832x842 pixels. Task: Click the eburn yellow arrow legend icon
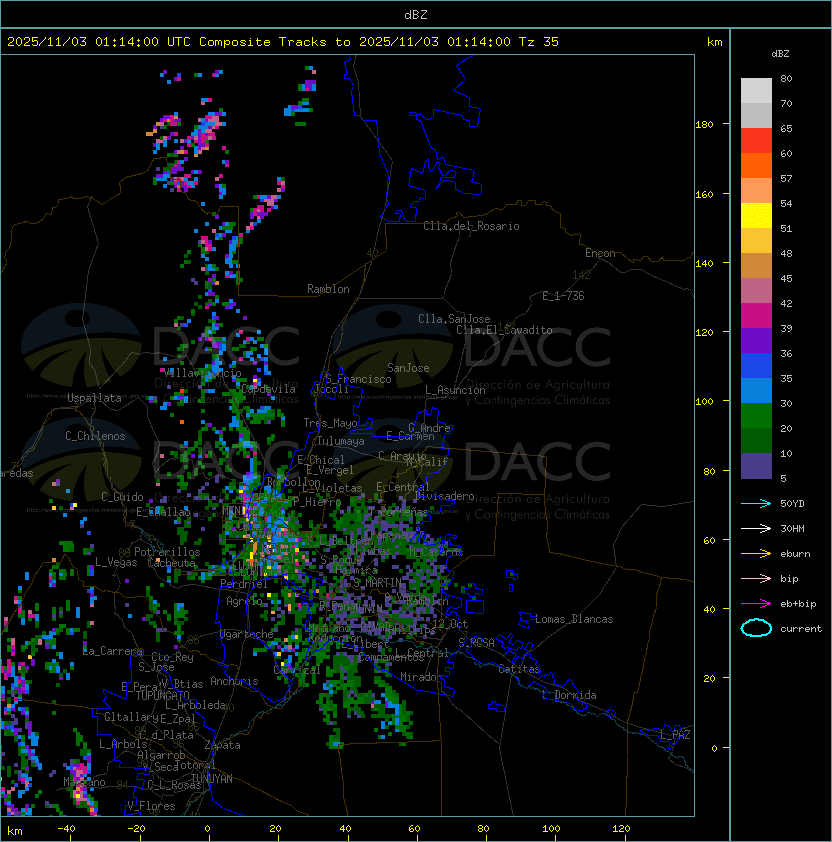tap(756, 554)
